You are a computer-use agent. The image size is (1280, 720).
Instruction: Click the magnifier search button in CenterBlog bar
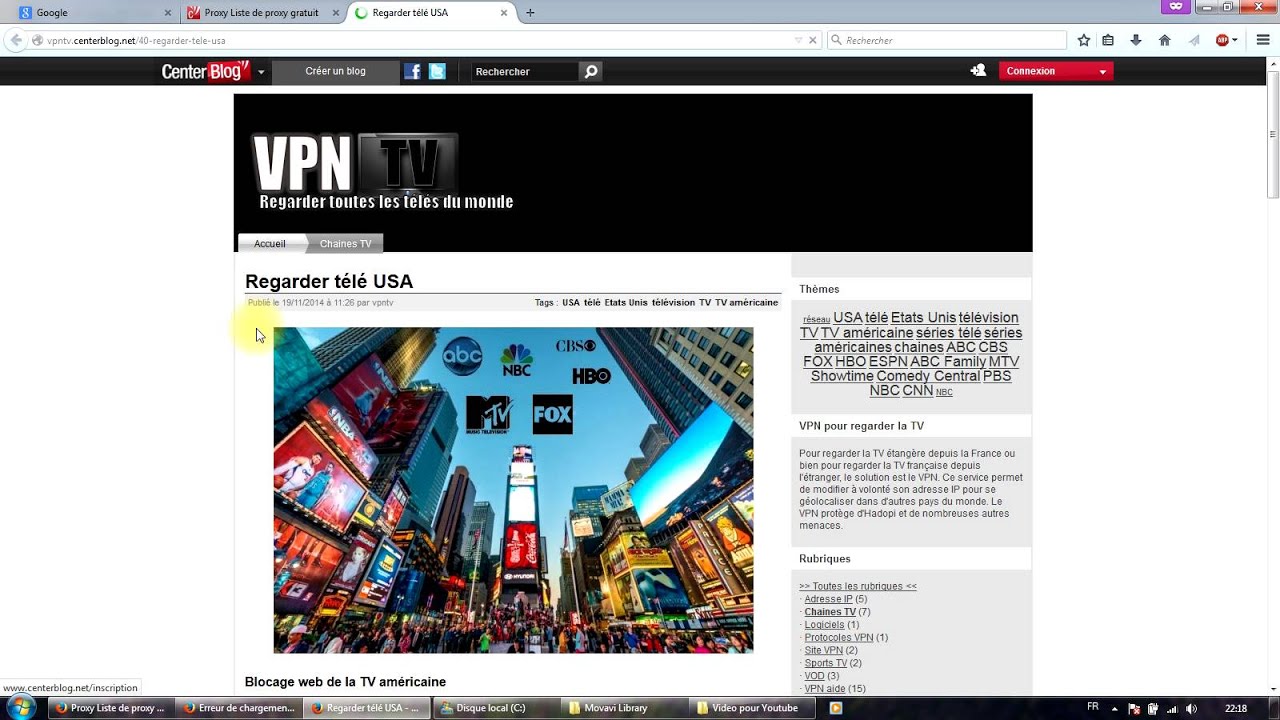(x=591, y=71)
